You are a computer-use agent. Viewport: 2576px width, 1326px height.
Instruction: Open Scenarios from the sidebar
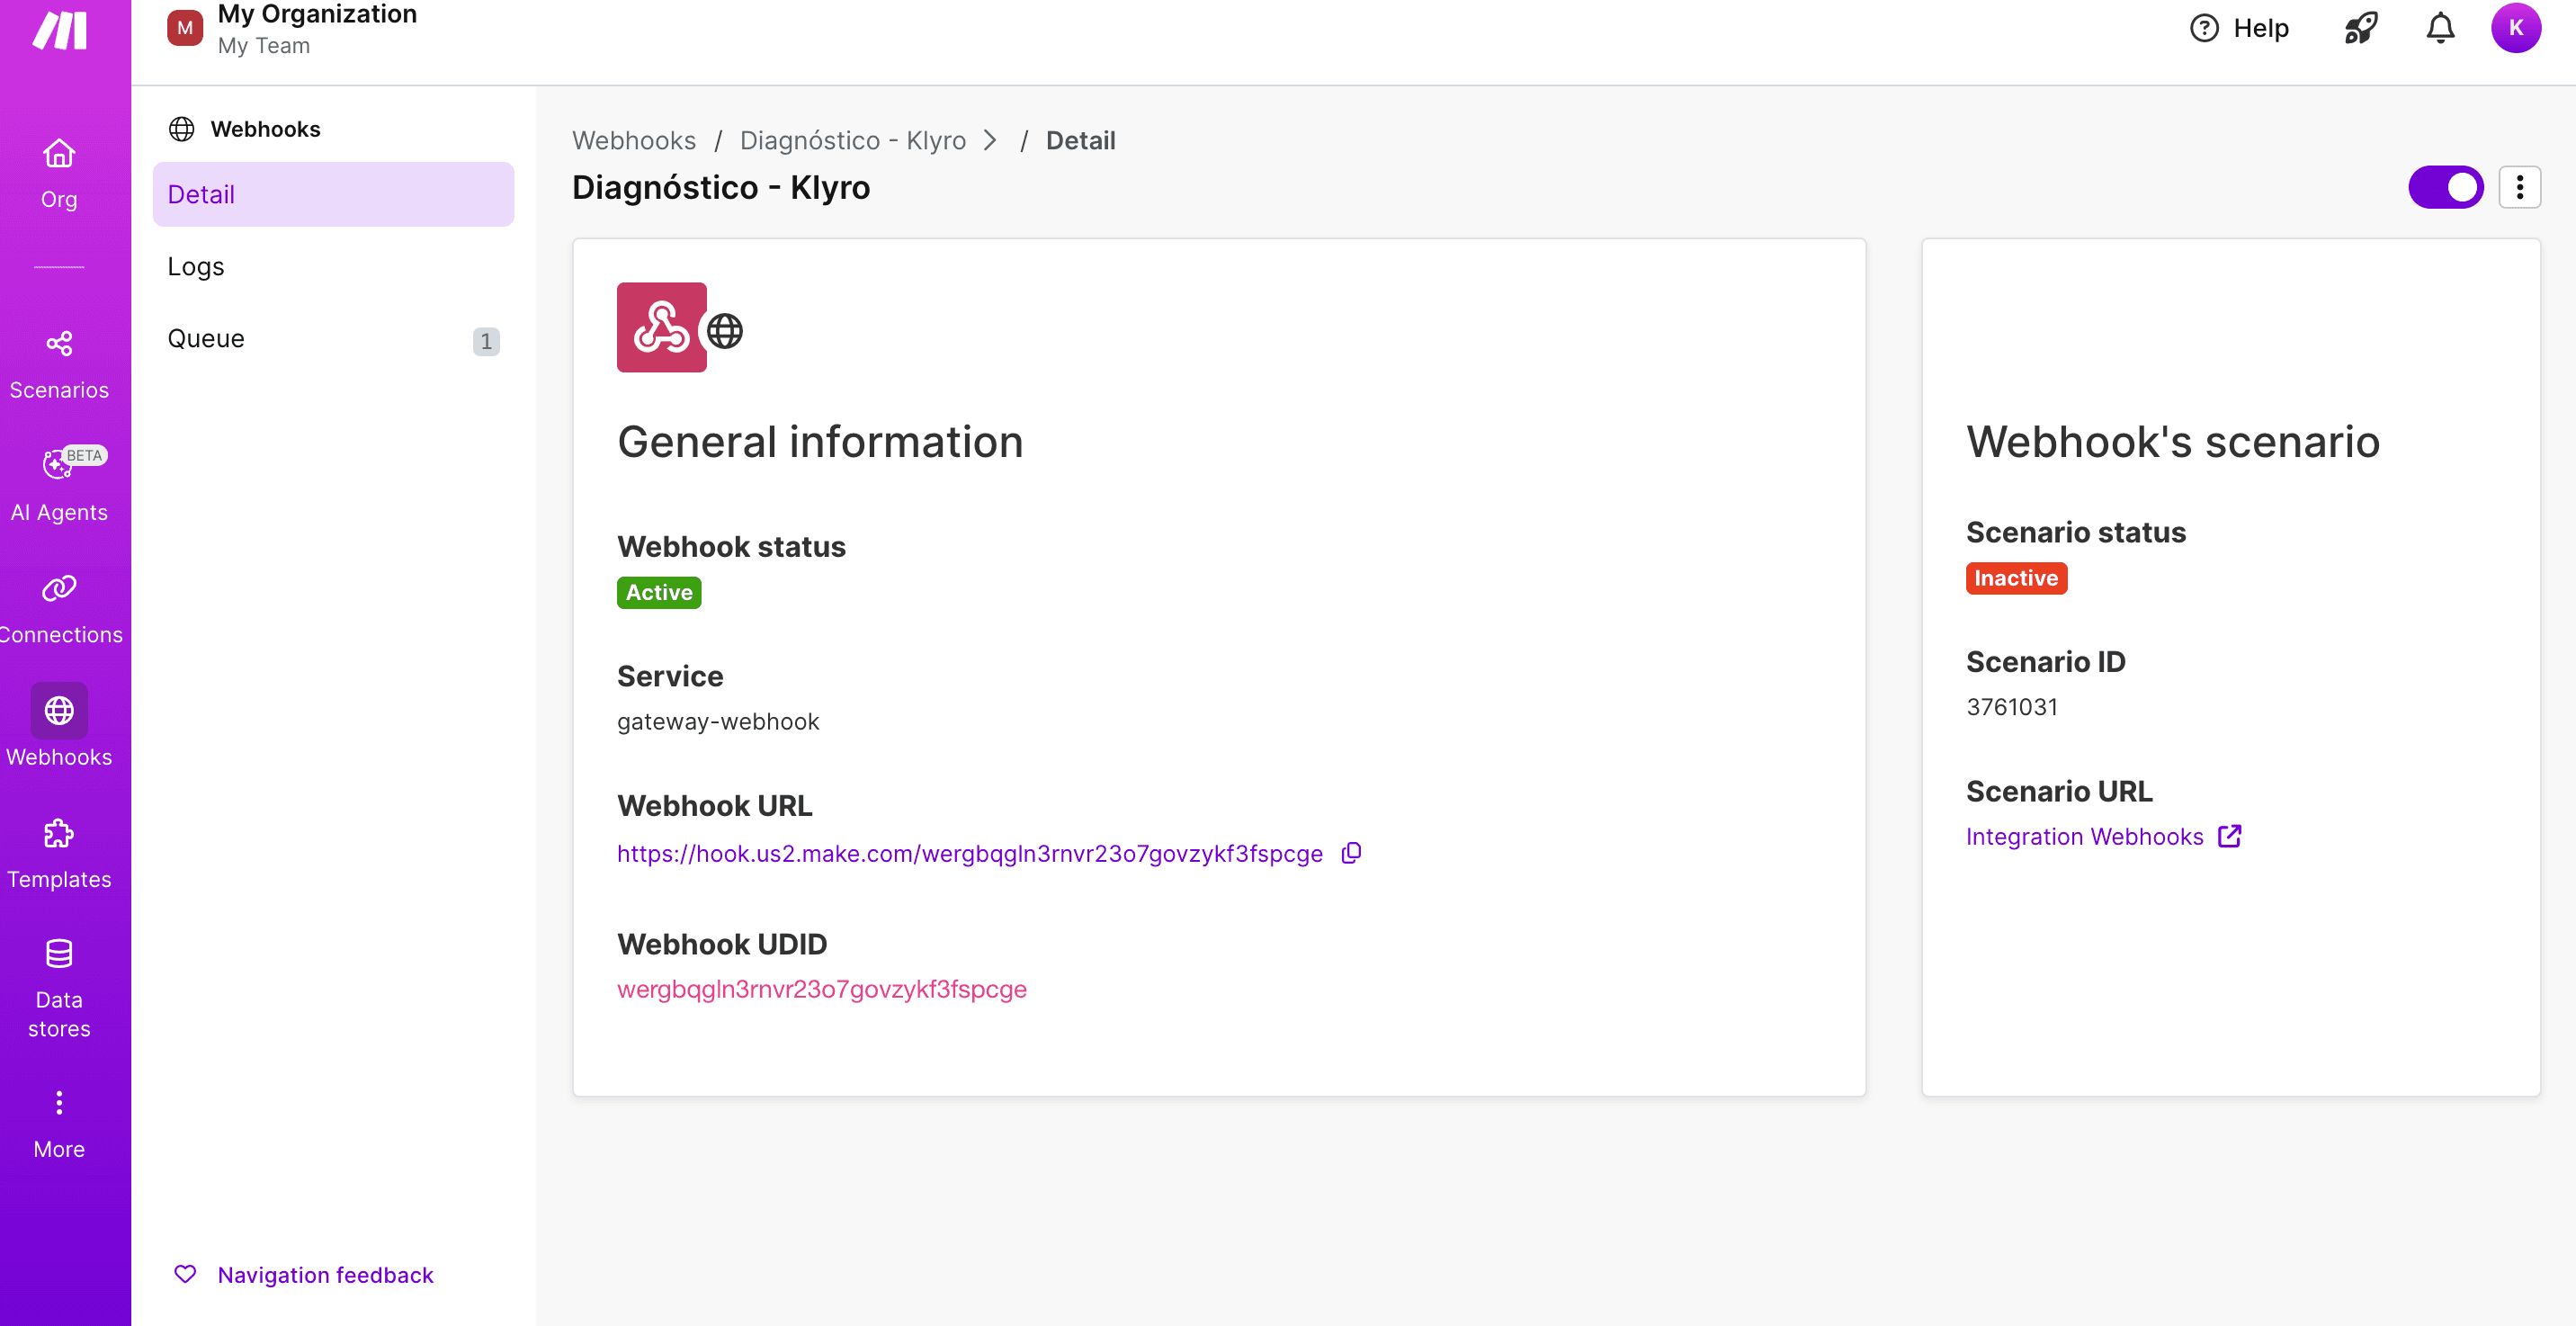pos(59,363)
